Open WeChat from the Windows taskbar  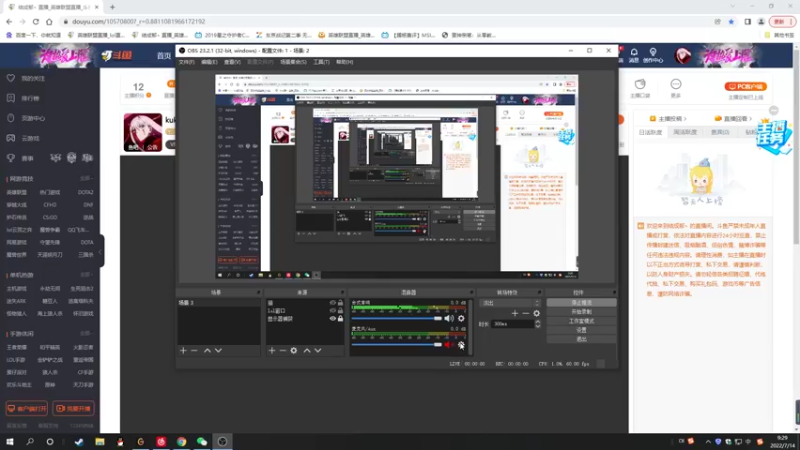tap(202, 441)
